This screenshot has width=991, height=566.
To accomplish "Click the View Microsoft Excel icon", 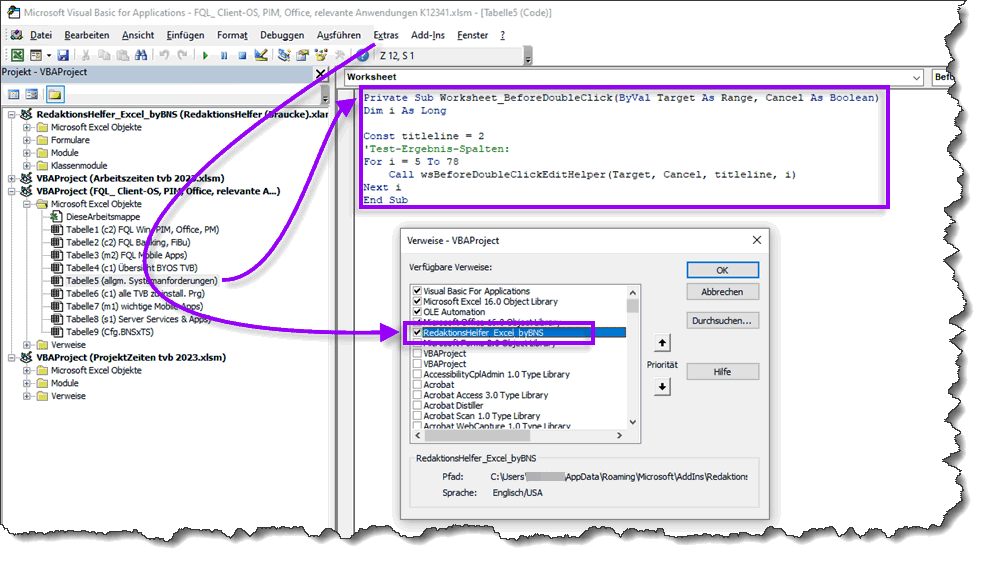I will [17, 56].
